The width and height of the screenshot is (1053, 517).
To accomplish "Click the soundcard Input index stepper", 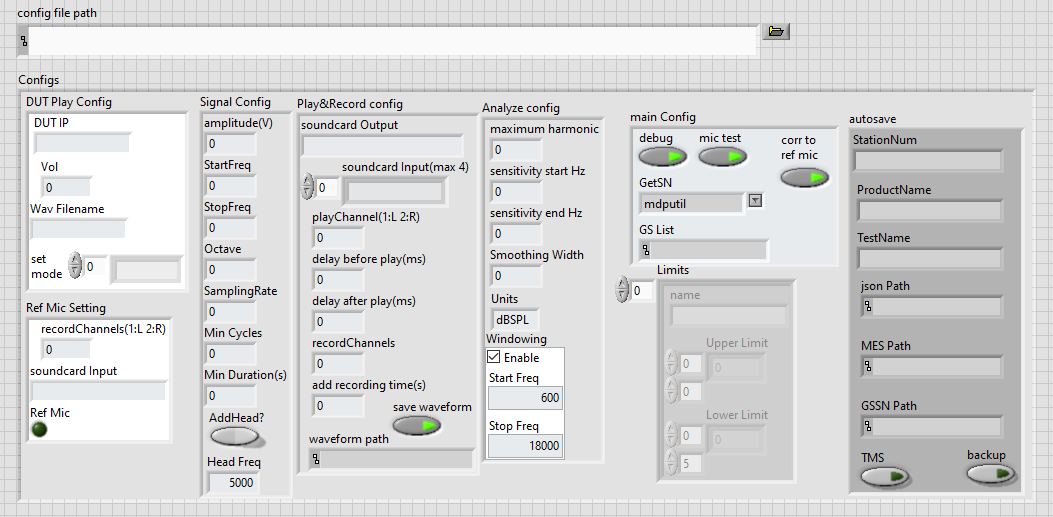I will (308, 187).
